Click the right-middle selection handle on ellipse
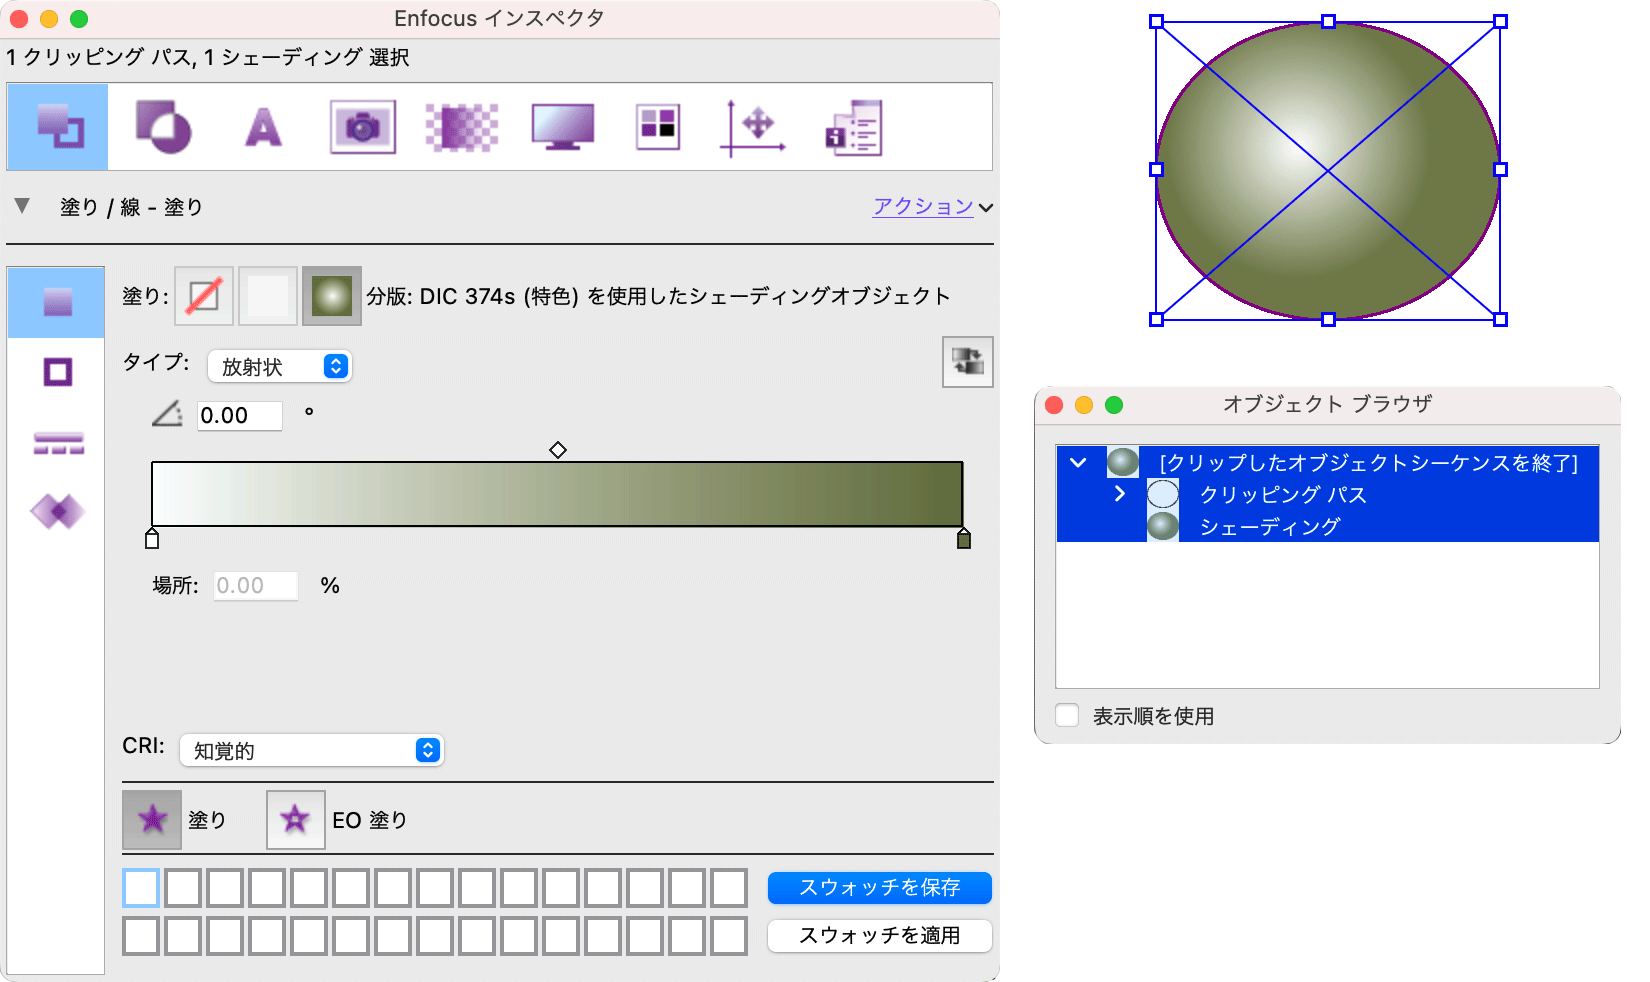Viewport: 1650px width, 982px height. click(1500, 170)
